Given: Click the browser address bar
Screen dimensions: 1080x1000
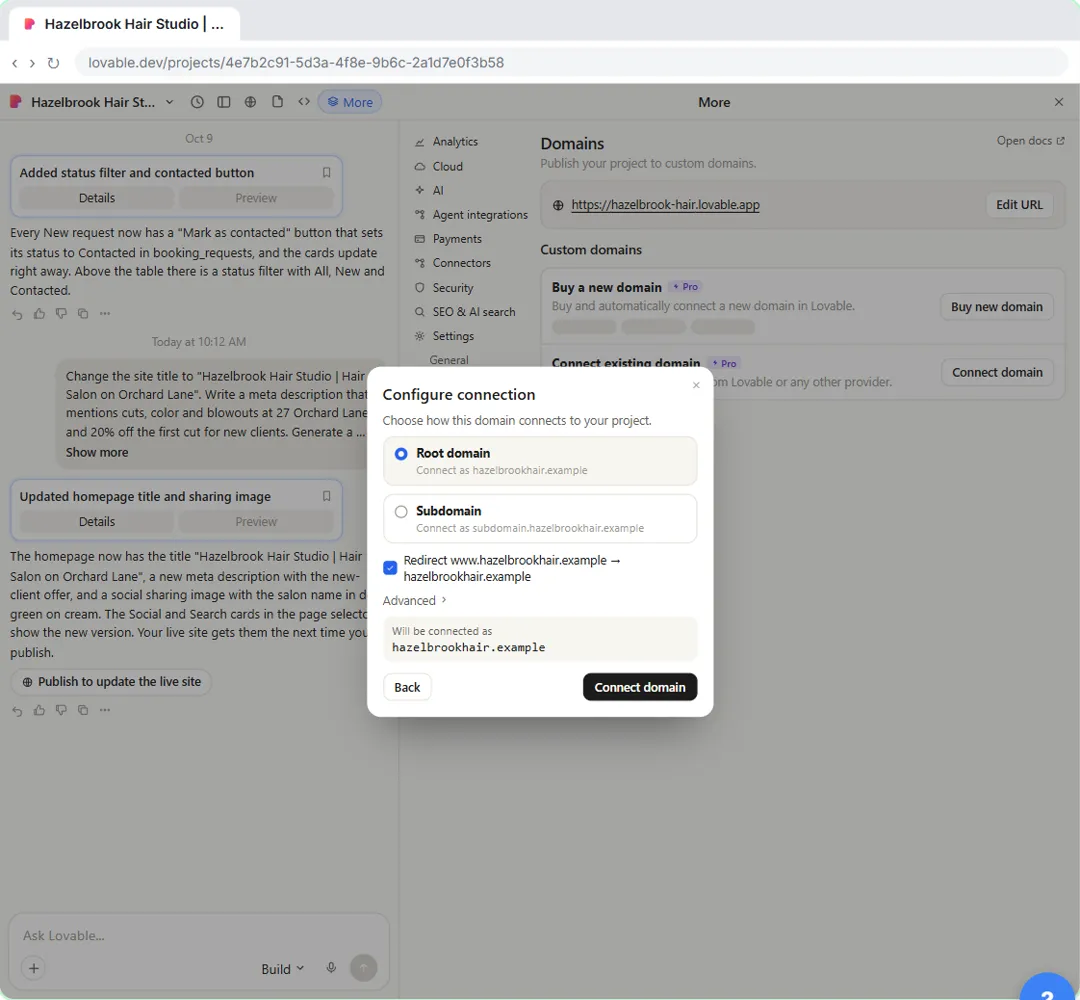Looking at the screenshot, I should pos(571,63).
